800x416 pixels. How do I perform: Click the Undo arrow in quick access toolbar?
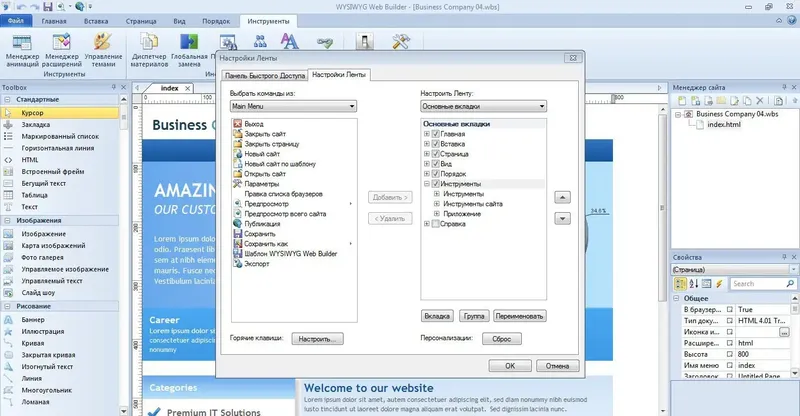22,7
